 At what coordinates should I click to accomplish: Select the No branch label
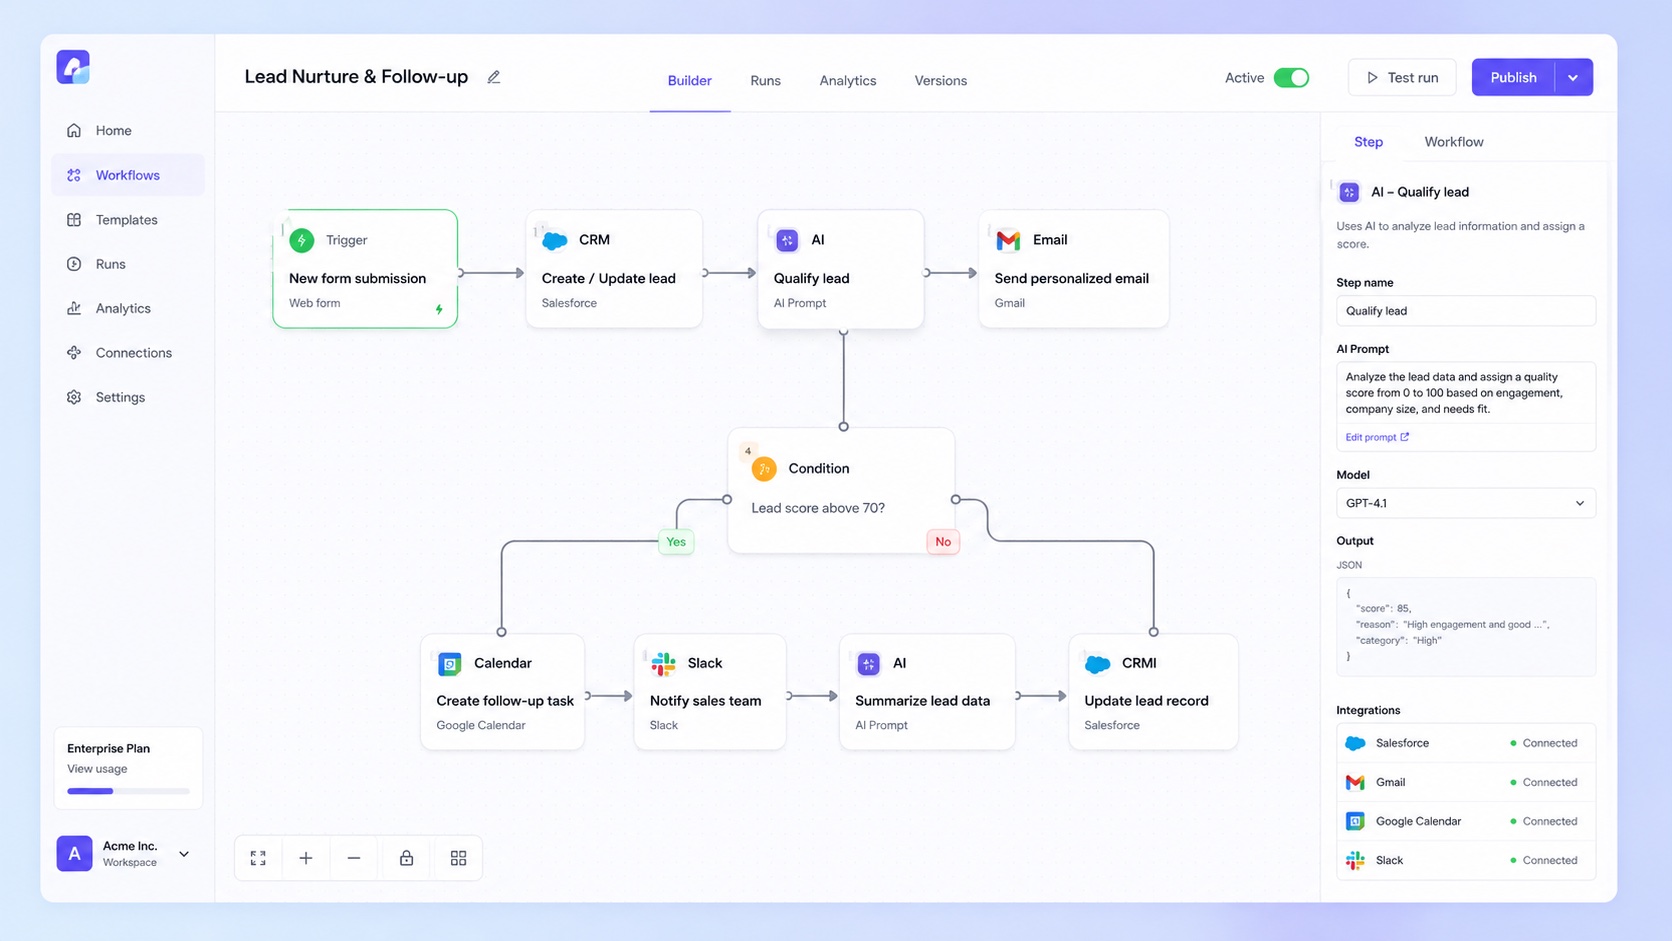pyautogui.click(x=943, y=542)
